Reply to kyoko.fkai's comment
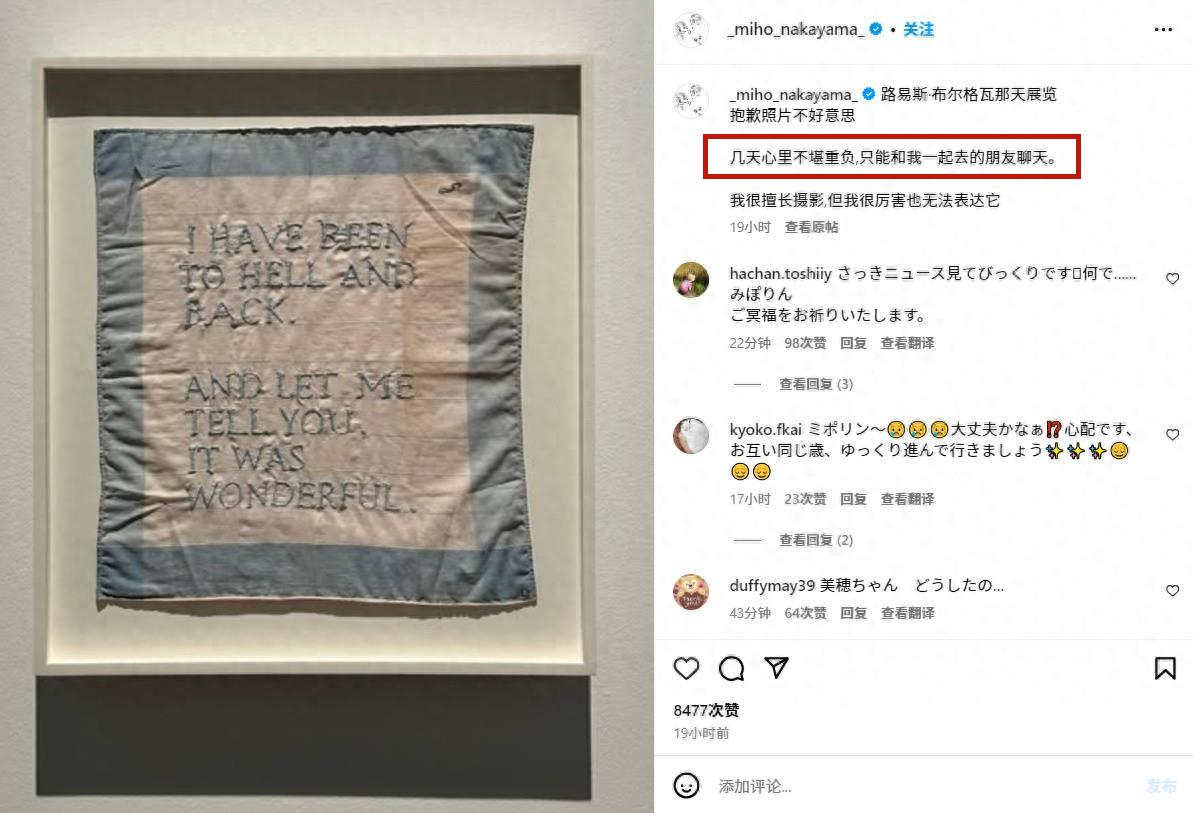The height and width of the screenshot is (813, 1193). pyautogui.click(x=853, y=499)
